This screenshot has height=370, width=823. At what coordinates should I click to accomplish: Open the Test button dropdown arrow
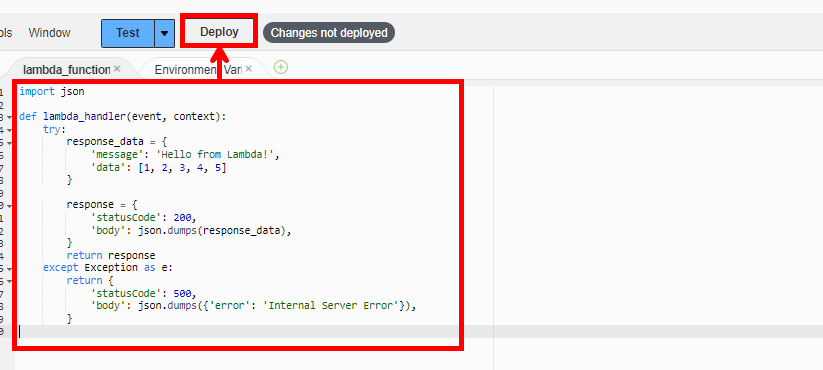164,33
